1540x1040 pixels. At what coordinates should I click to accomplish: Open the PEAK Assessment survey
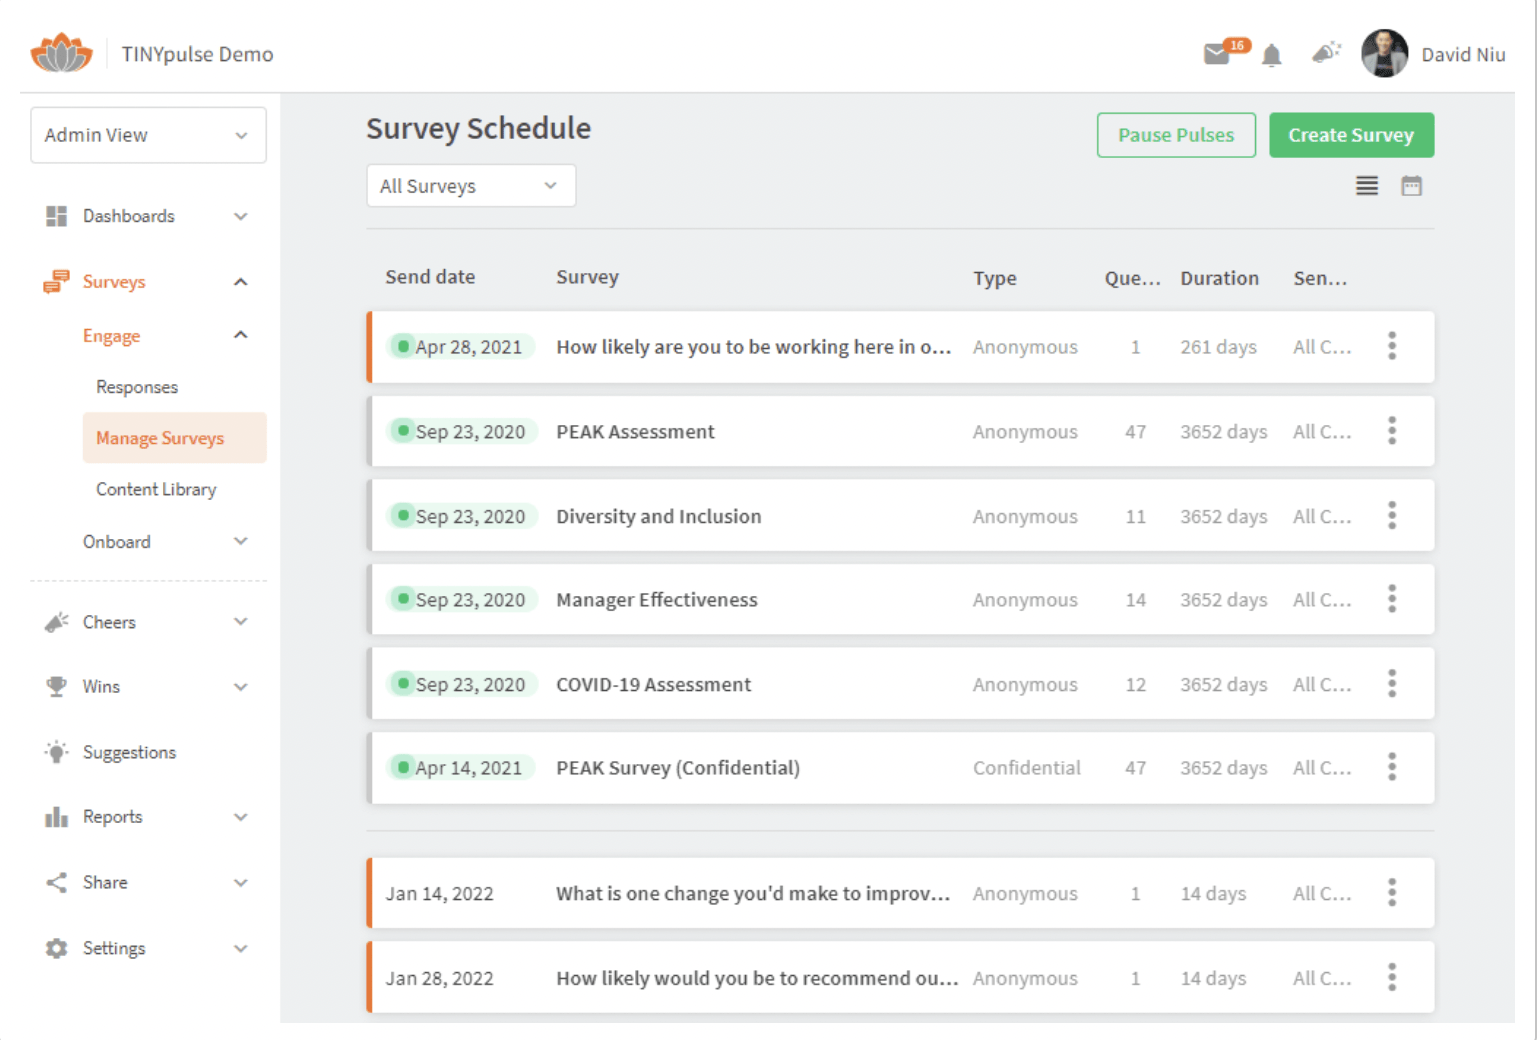(636, 432)
